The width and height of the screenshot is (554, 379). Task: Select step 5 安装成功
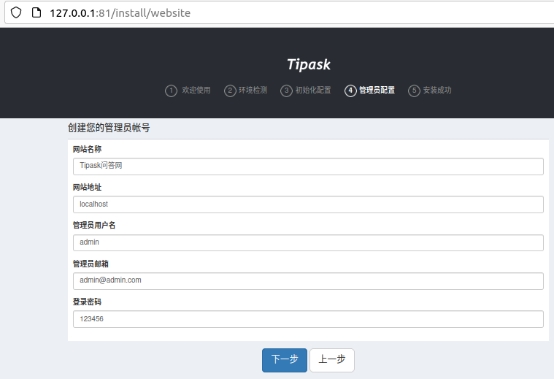[x=430, y=90]
